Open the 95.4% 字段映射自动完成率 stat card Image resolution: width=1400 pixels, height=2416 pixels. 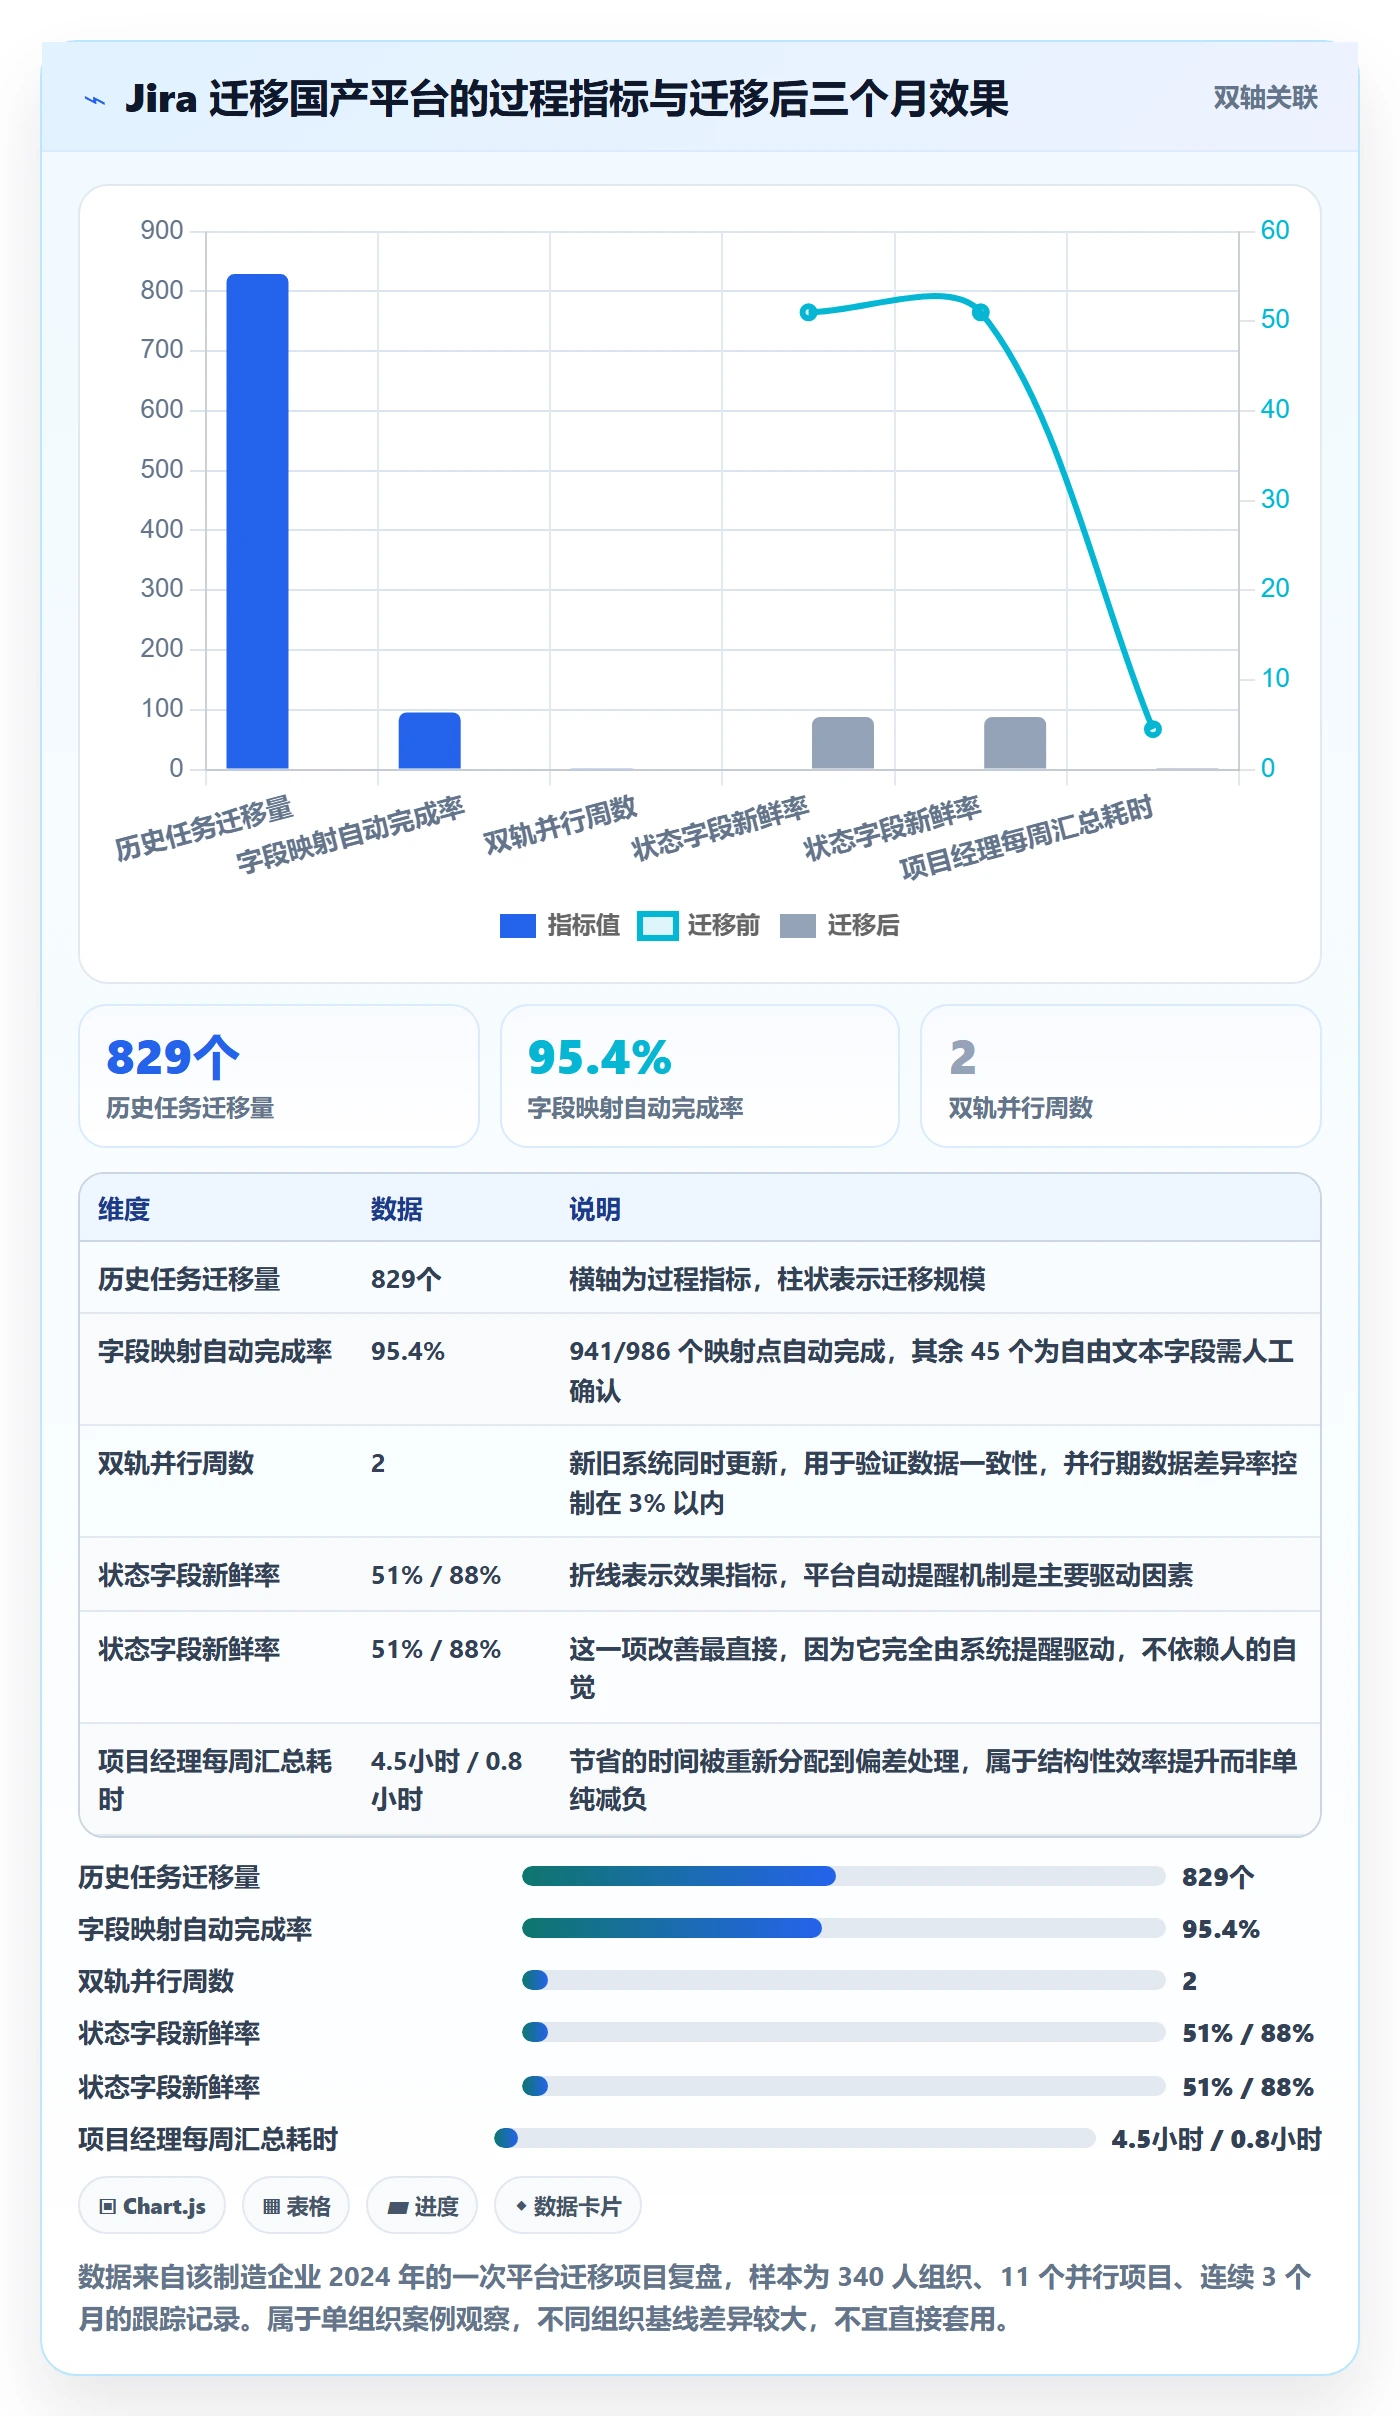pyautogui.click(x=700, y=1076)
